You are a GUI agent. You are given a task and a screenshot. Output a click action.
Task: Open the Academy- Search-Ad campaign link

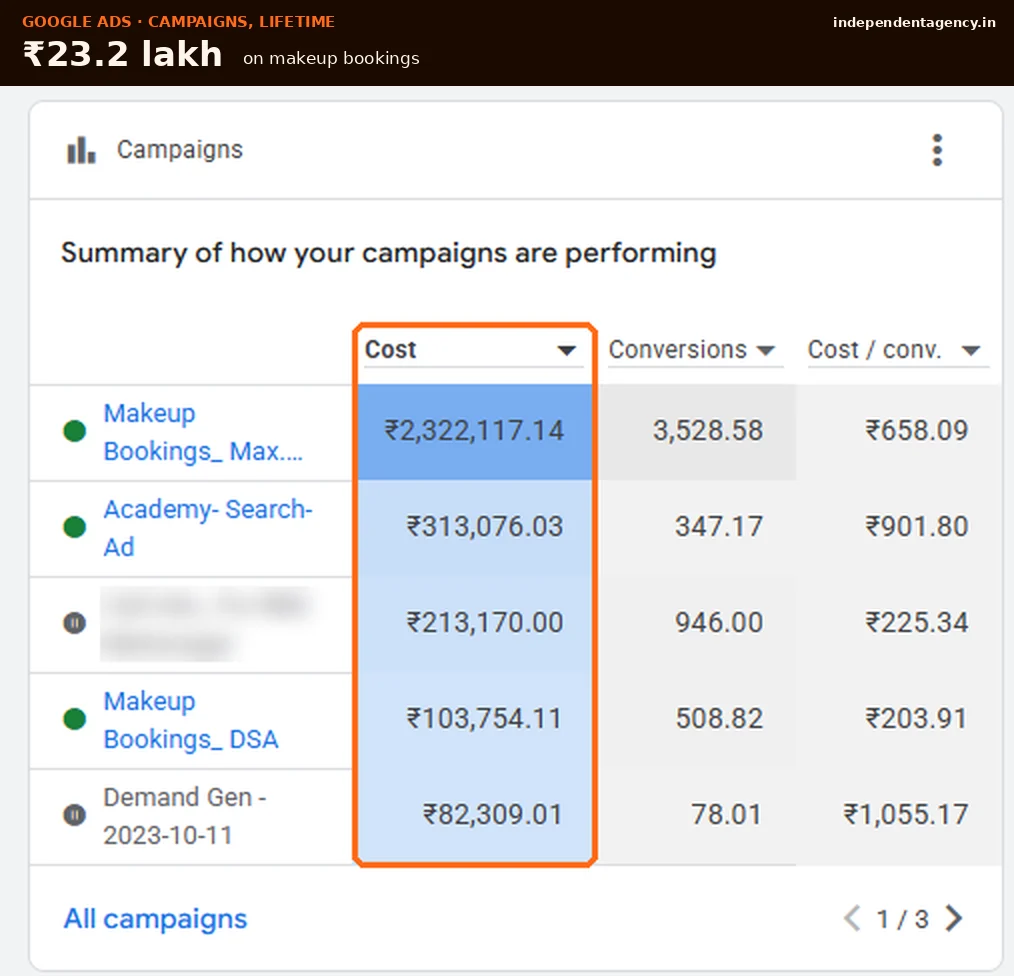click(x=208, y=528)
